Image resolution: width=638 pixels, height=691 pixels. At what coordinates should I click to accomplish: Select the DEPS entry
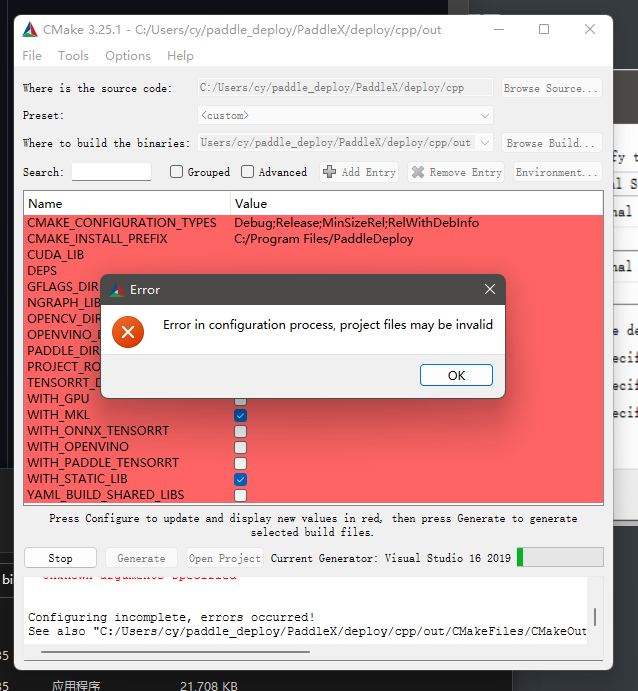click(42, 271)
